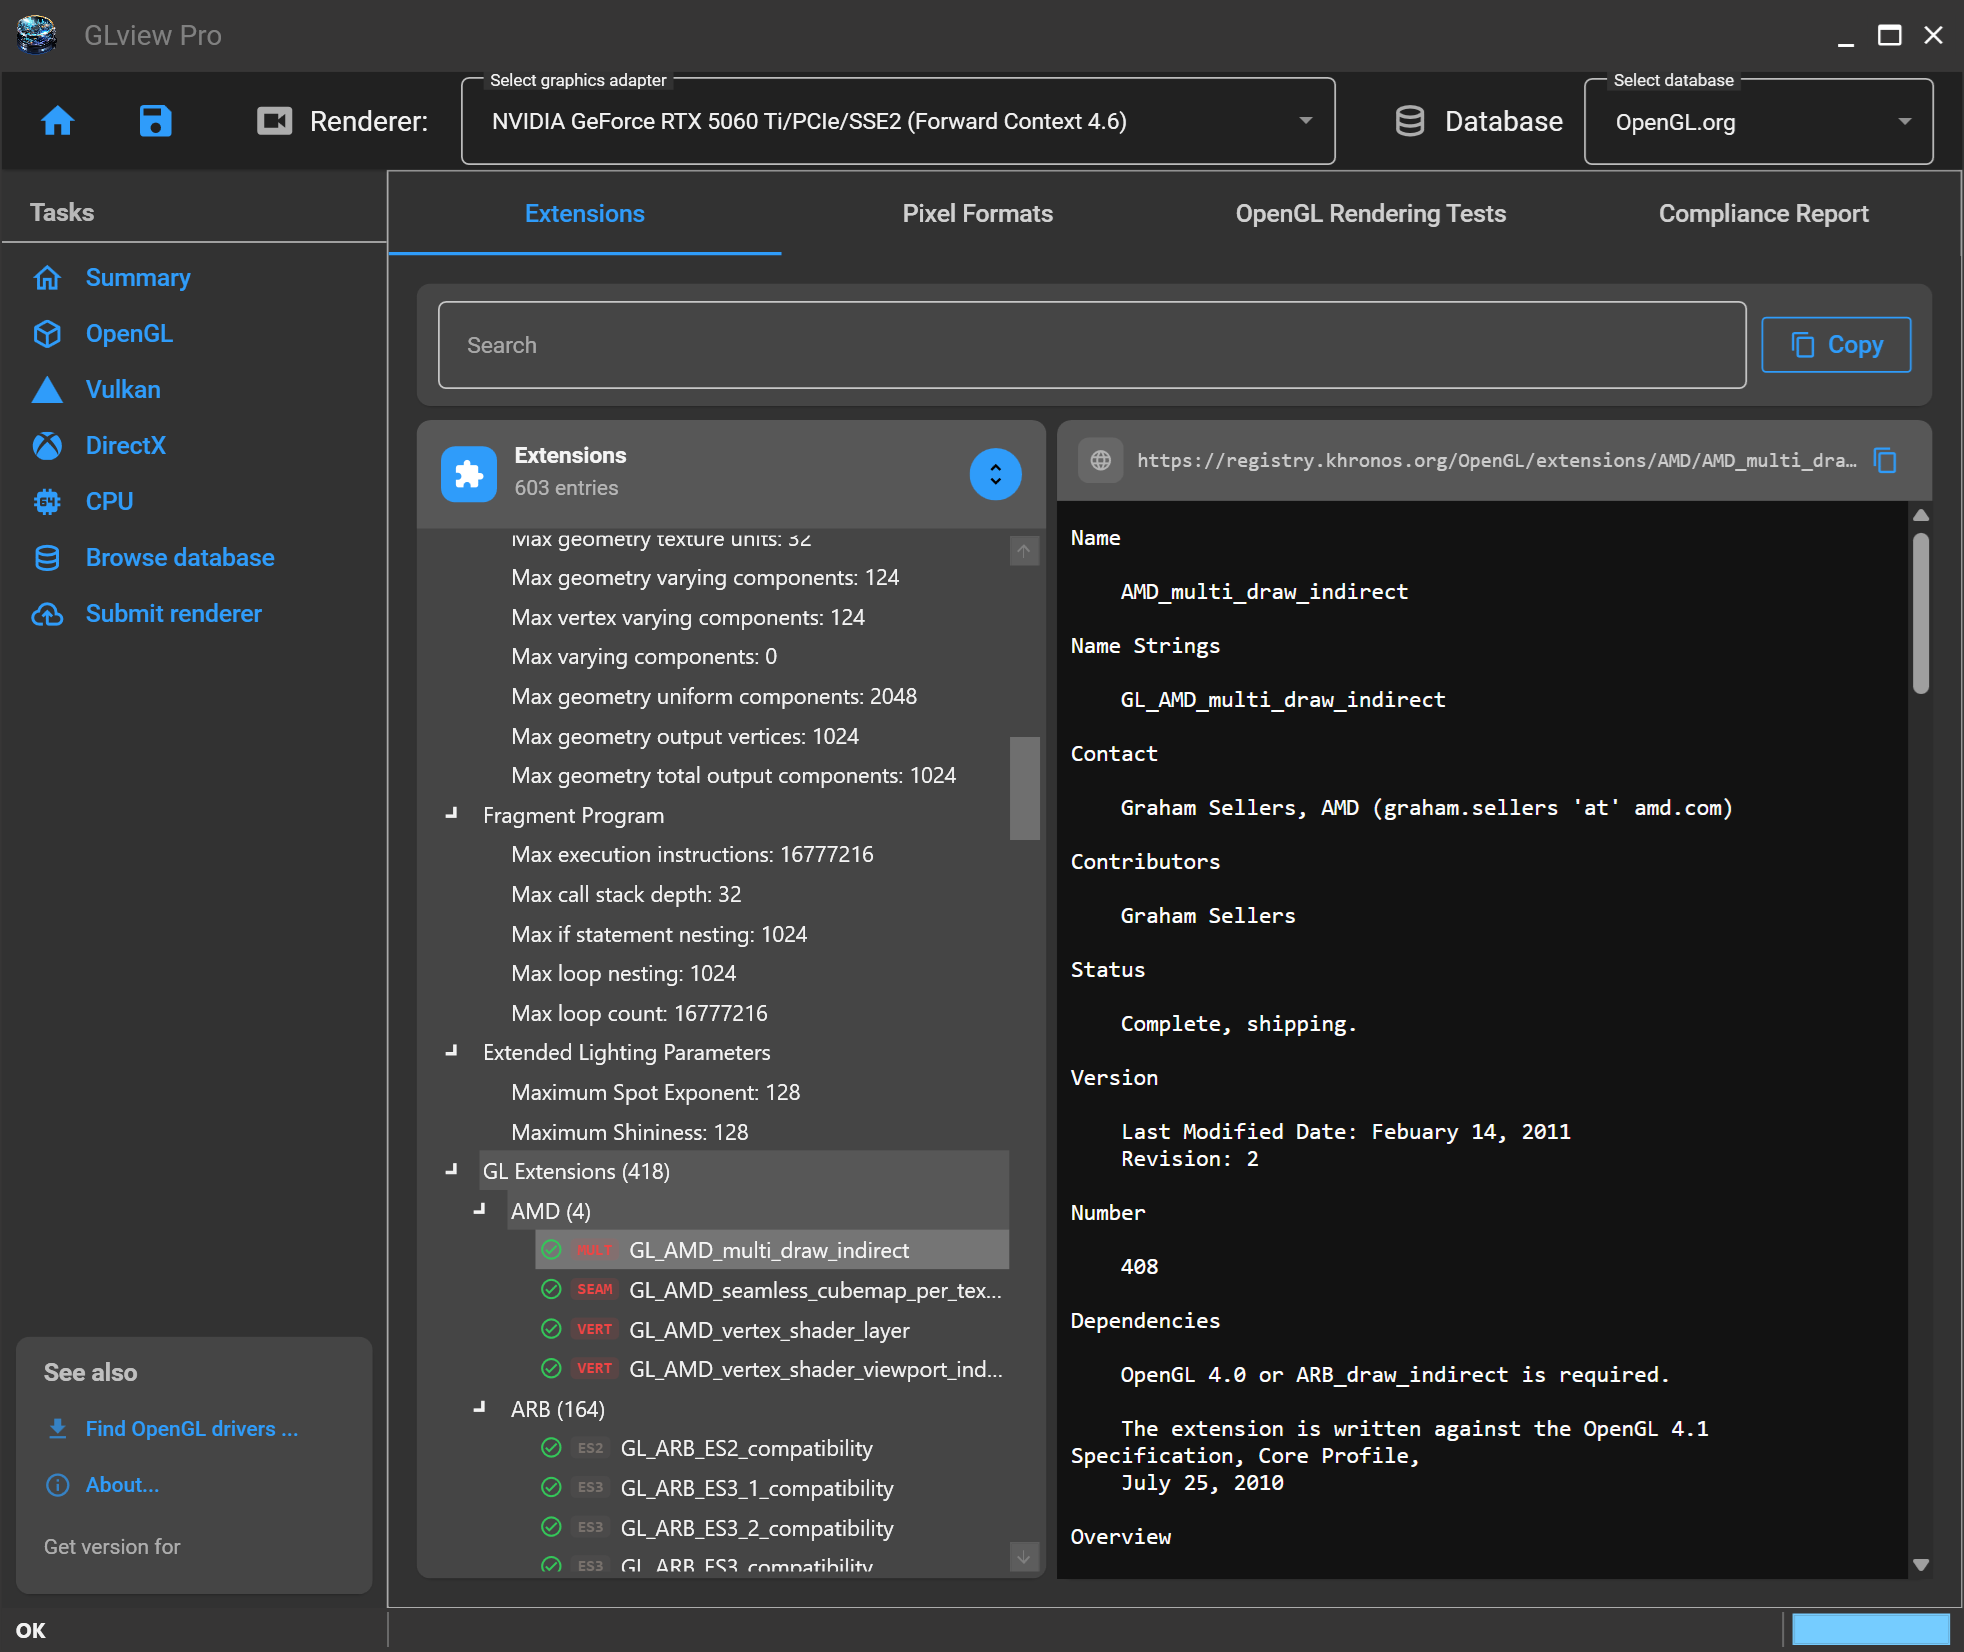The width and height of the screenshot is (1964, 1652).
Task: Open the Compliance Report tab
Action: click(x=1764, y=214)
